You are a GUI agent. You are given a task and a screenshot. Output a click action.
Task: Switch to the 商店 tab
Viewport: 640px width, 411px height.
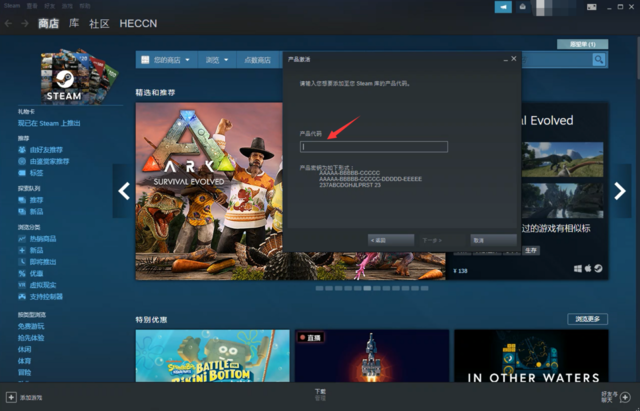point(49,24)
